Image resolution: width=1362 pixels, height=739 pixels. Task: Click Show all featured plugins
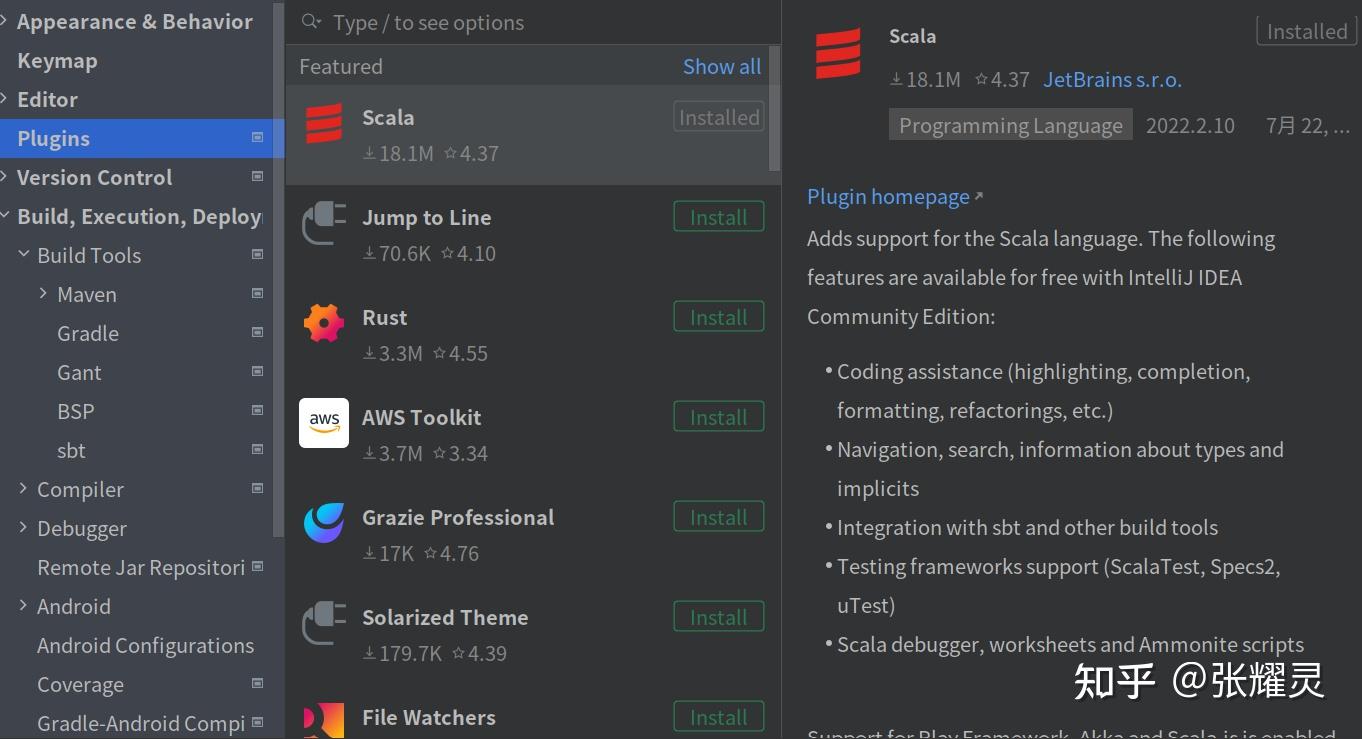721,67
